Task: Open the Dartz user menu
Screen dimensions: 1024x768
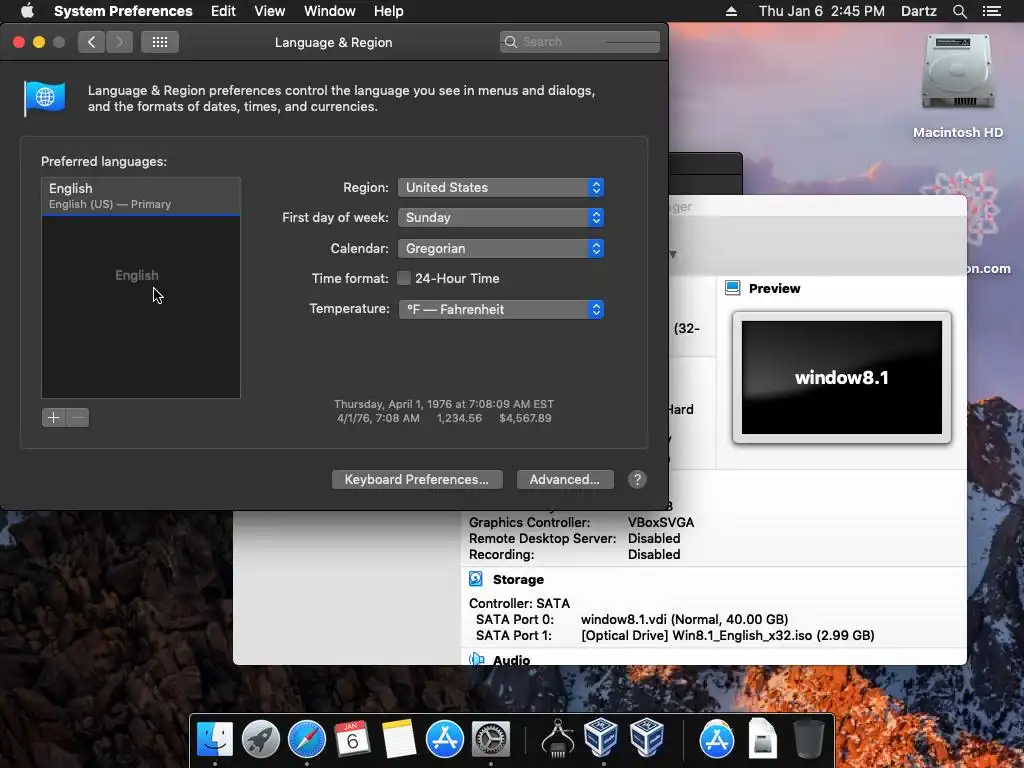Action: [x=918, y=11]
